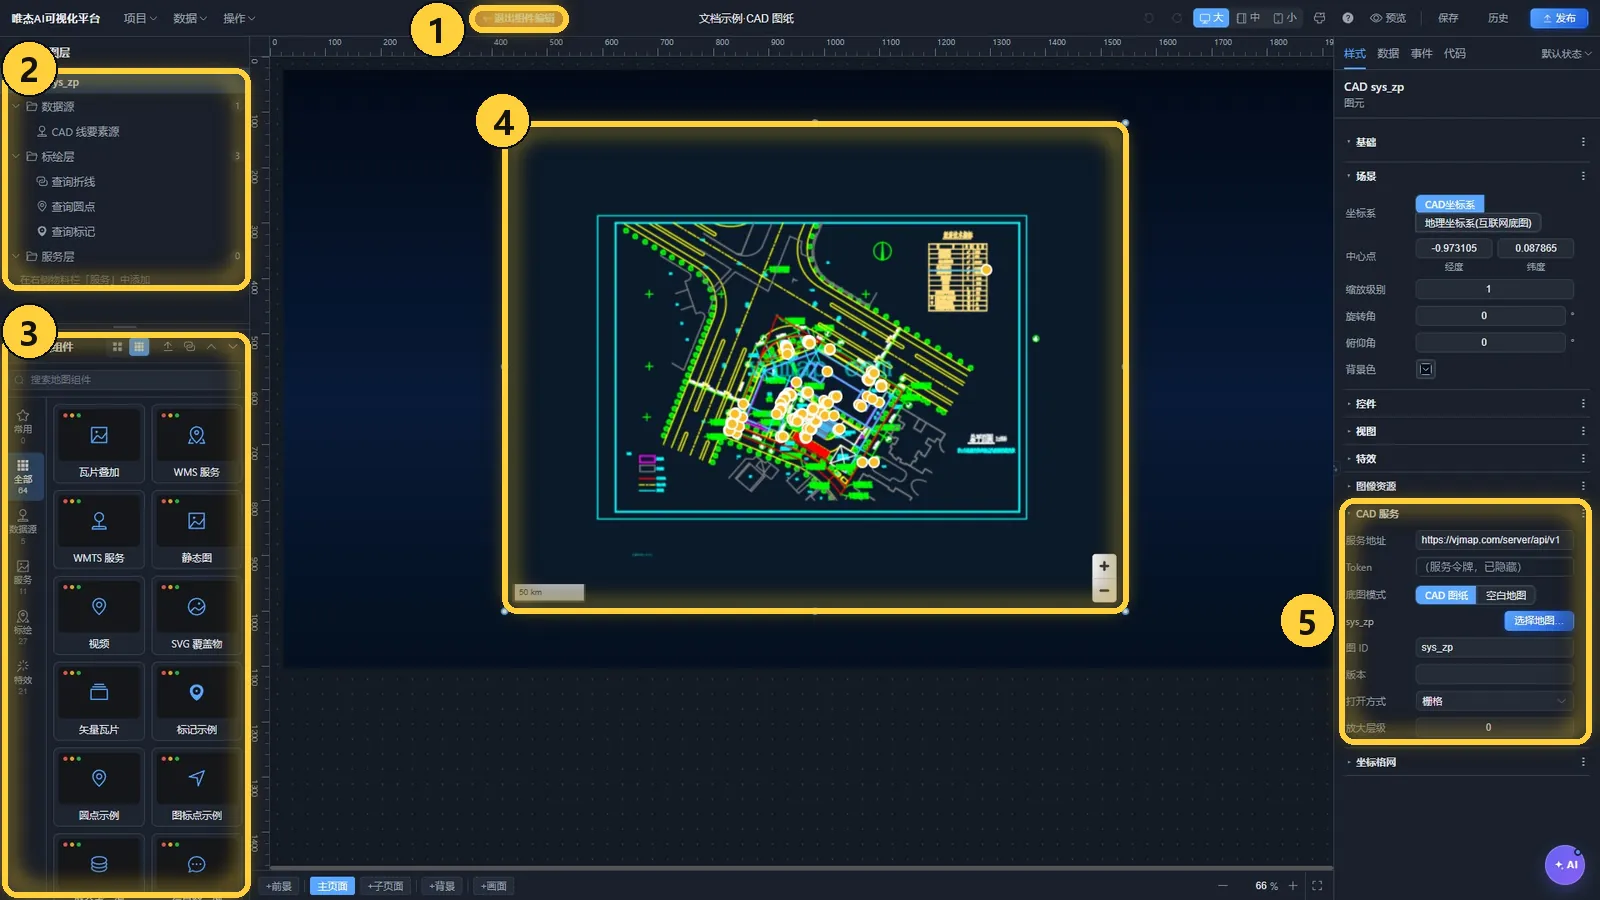This screenshot has width=1600, height=900.
Task: Open the floating AI assistant button
Action: pos(1565,865)
